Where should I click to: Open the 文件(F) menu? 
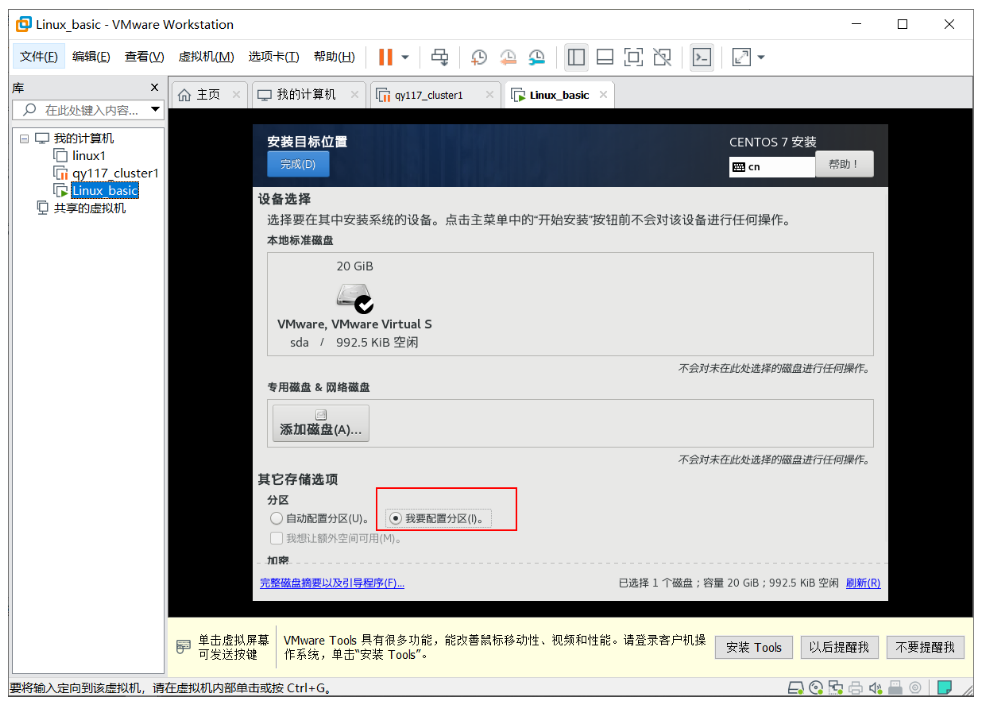click(38, 57)
